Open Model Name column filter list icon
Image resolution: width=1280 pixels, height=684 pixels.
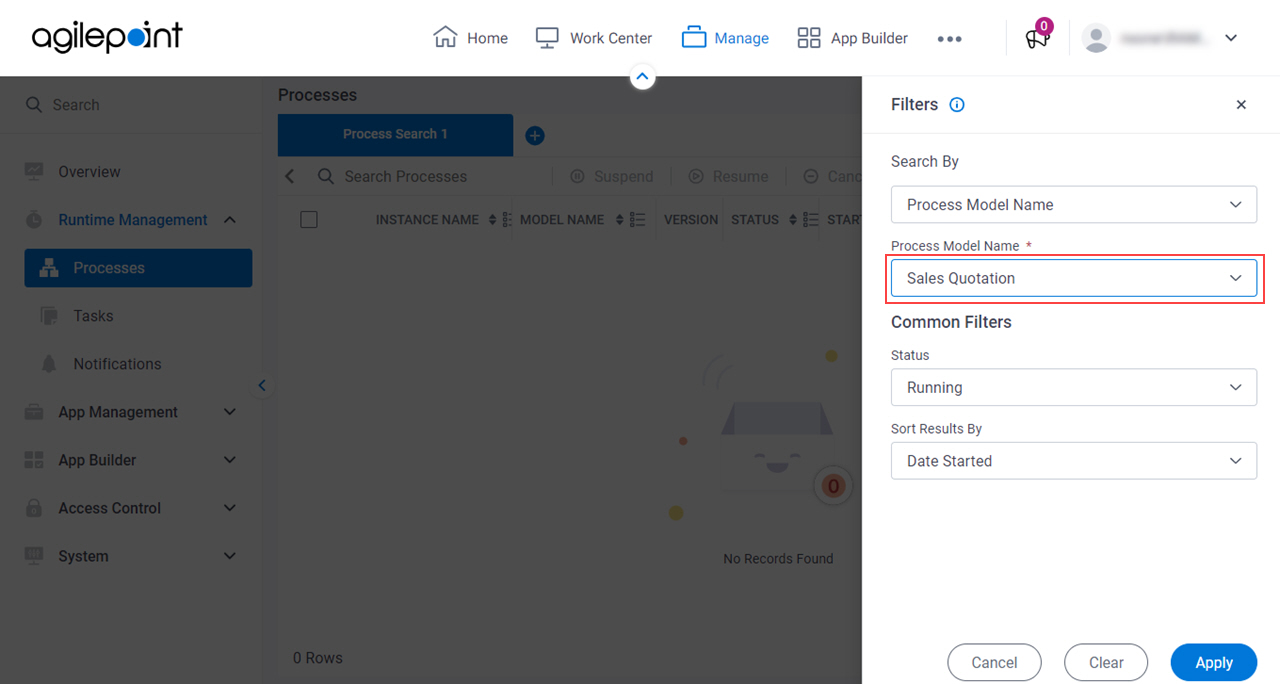pos(638,220)
